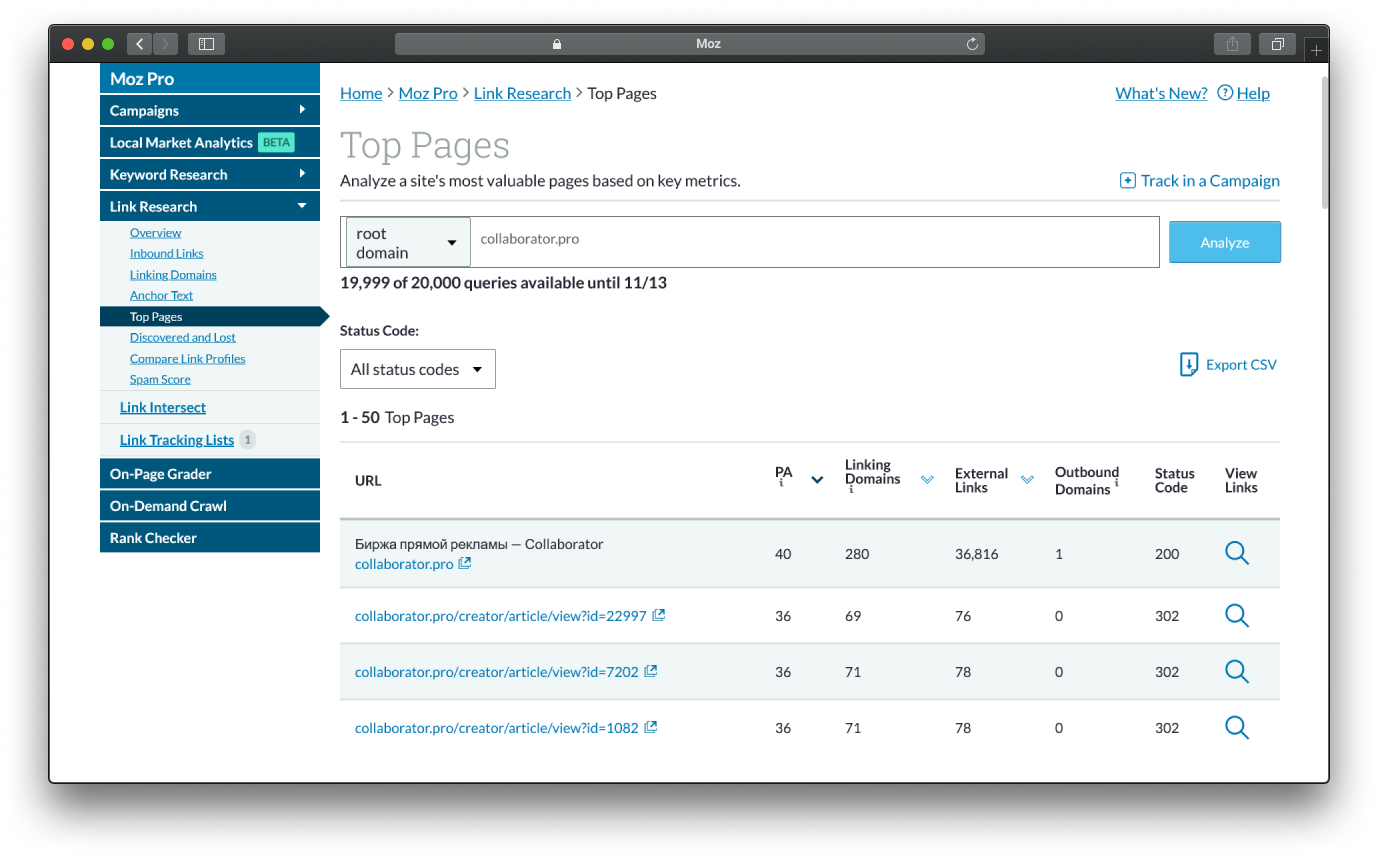Reload the page with the refresh icon
Viewport: 1378px width, 856px height.
pos(972,44)
